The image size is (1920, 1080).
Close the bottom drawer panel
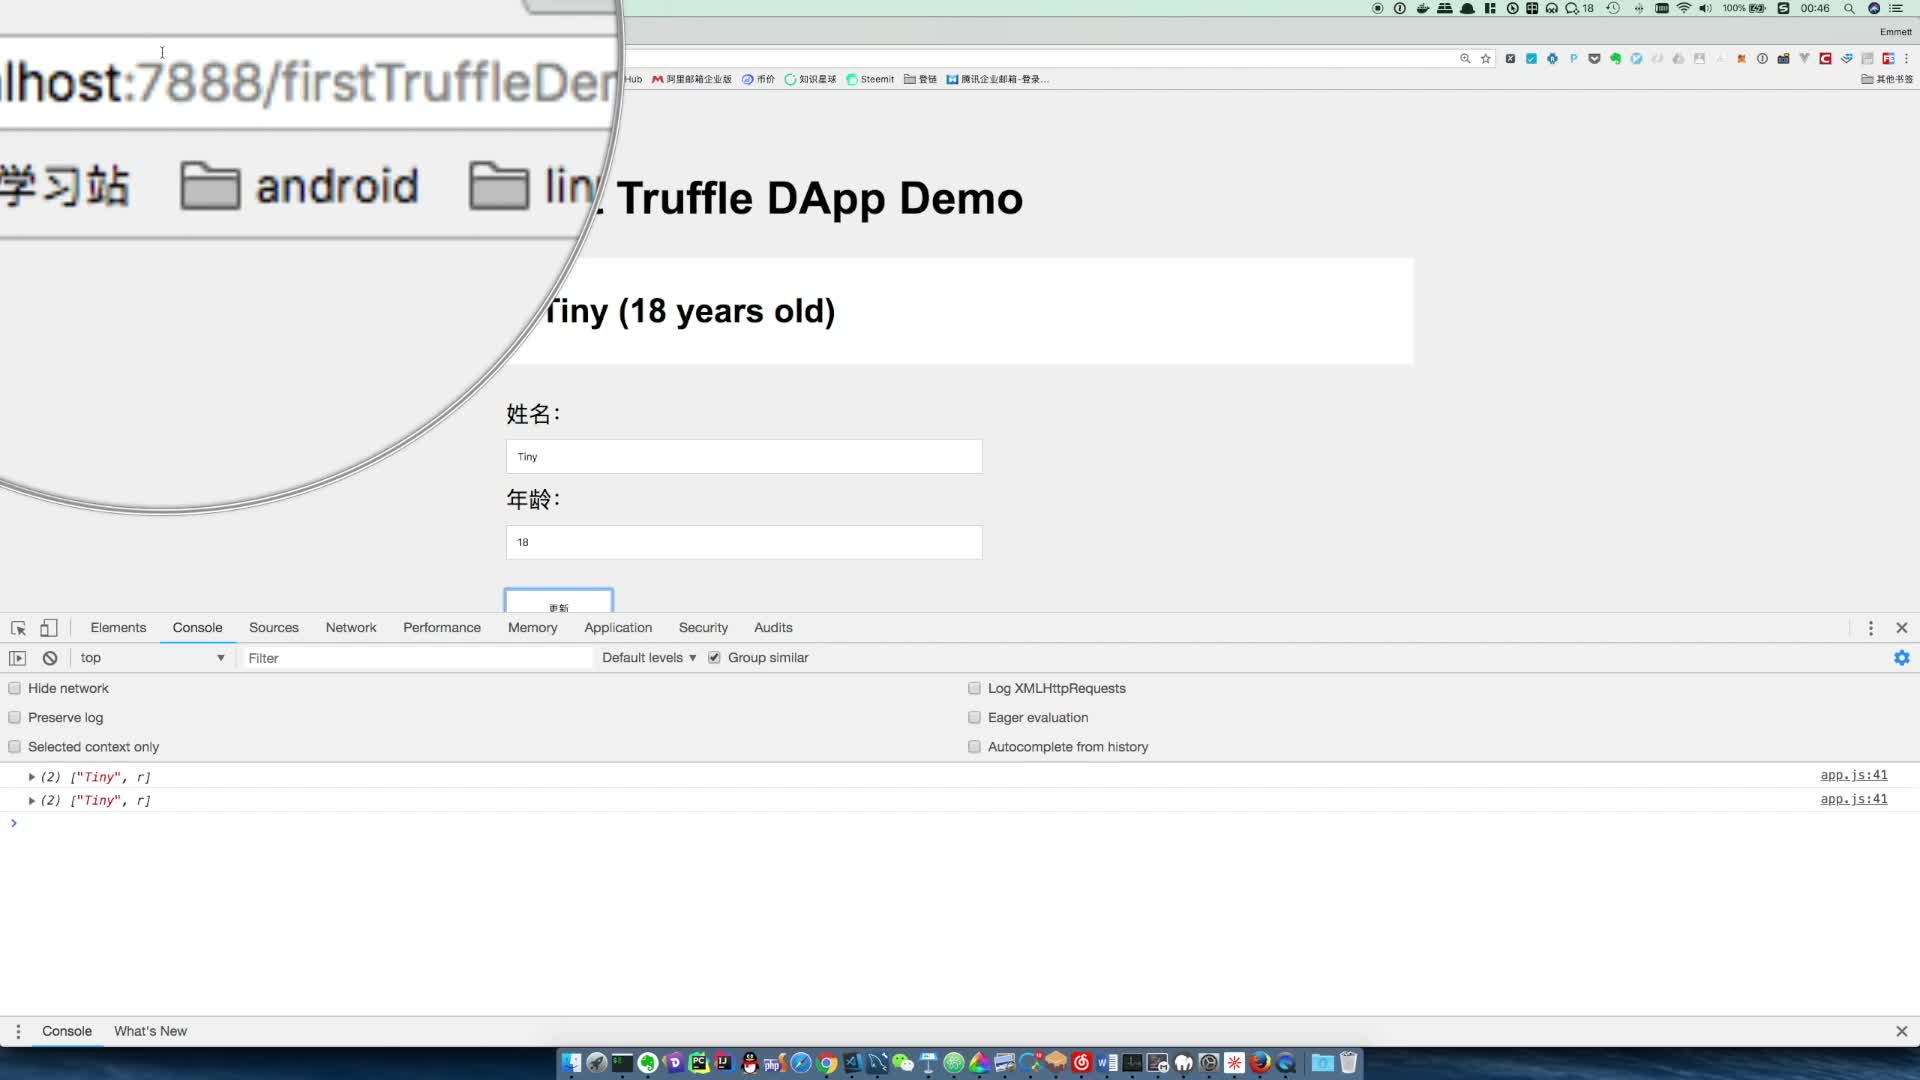tap(1902, 1031)
